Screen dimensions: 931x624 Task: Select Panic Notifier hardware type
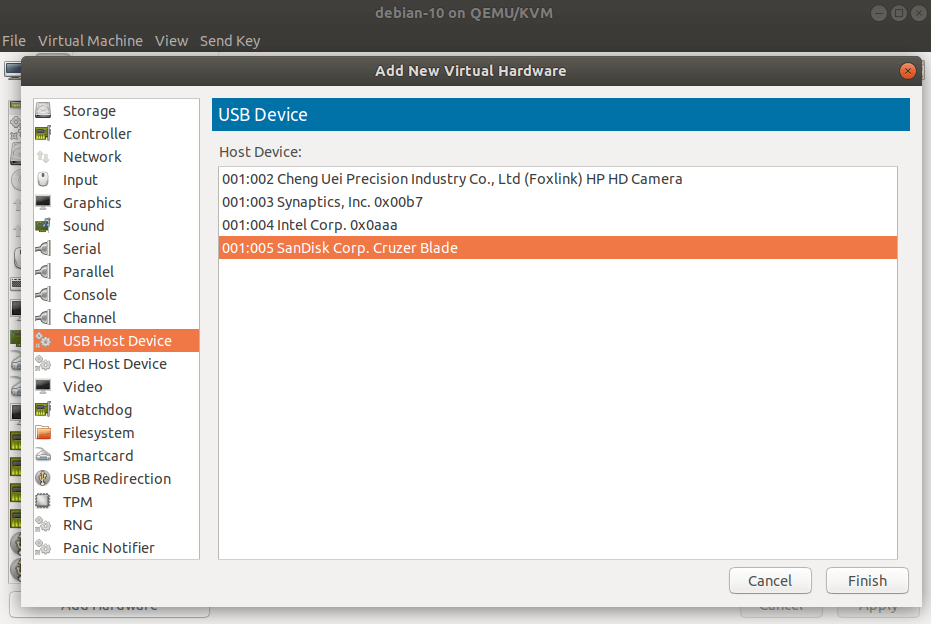coord(116,547)
